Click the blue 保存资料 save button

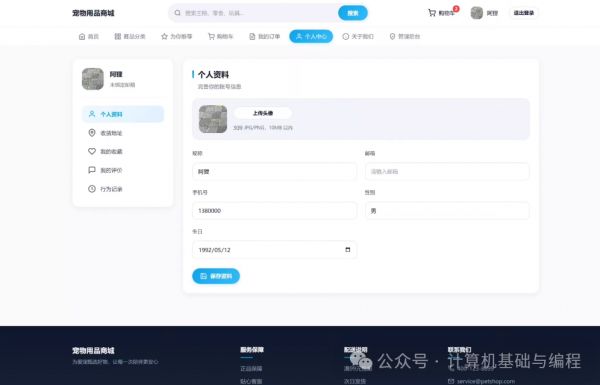coord(216,276)
